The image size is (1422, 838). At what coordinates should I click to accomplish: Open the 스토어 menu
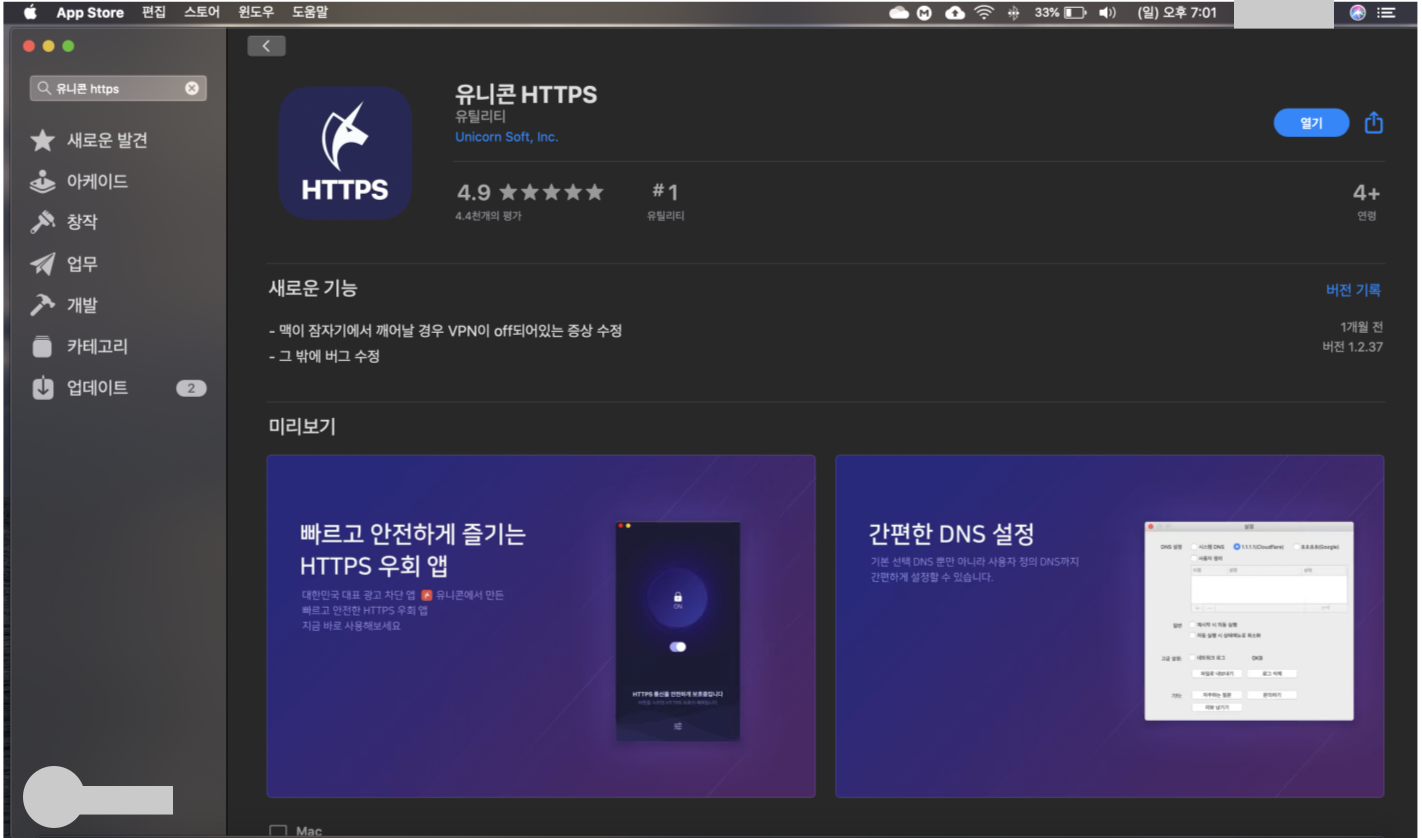point(202,12)
